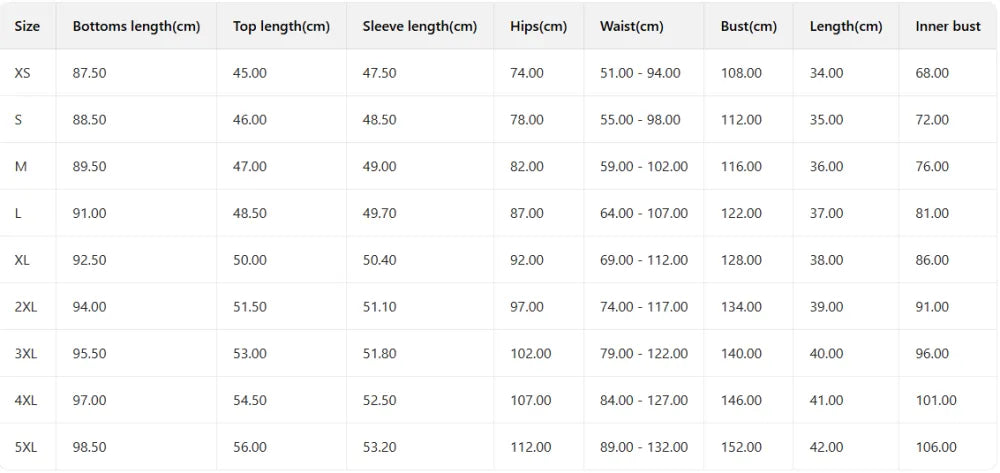Select the Inner bust column header

pyautogui.click(x=948, y=27)
